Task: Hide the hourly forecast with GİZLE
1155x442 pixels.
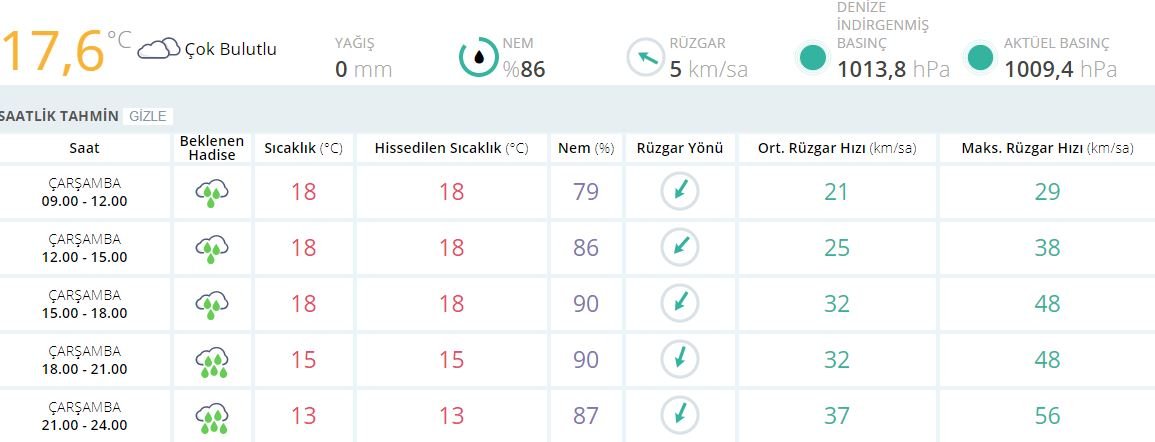Action: 150,116
